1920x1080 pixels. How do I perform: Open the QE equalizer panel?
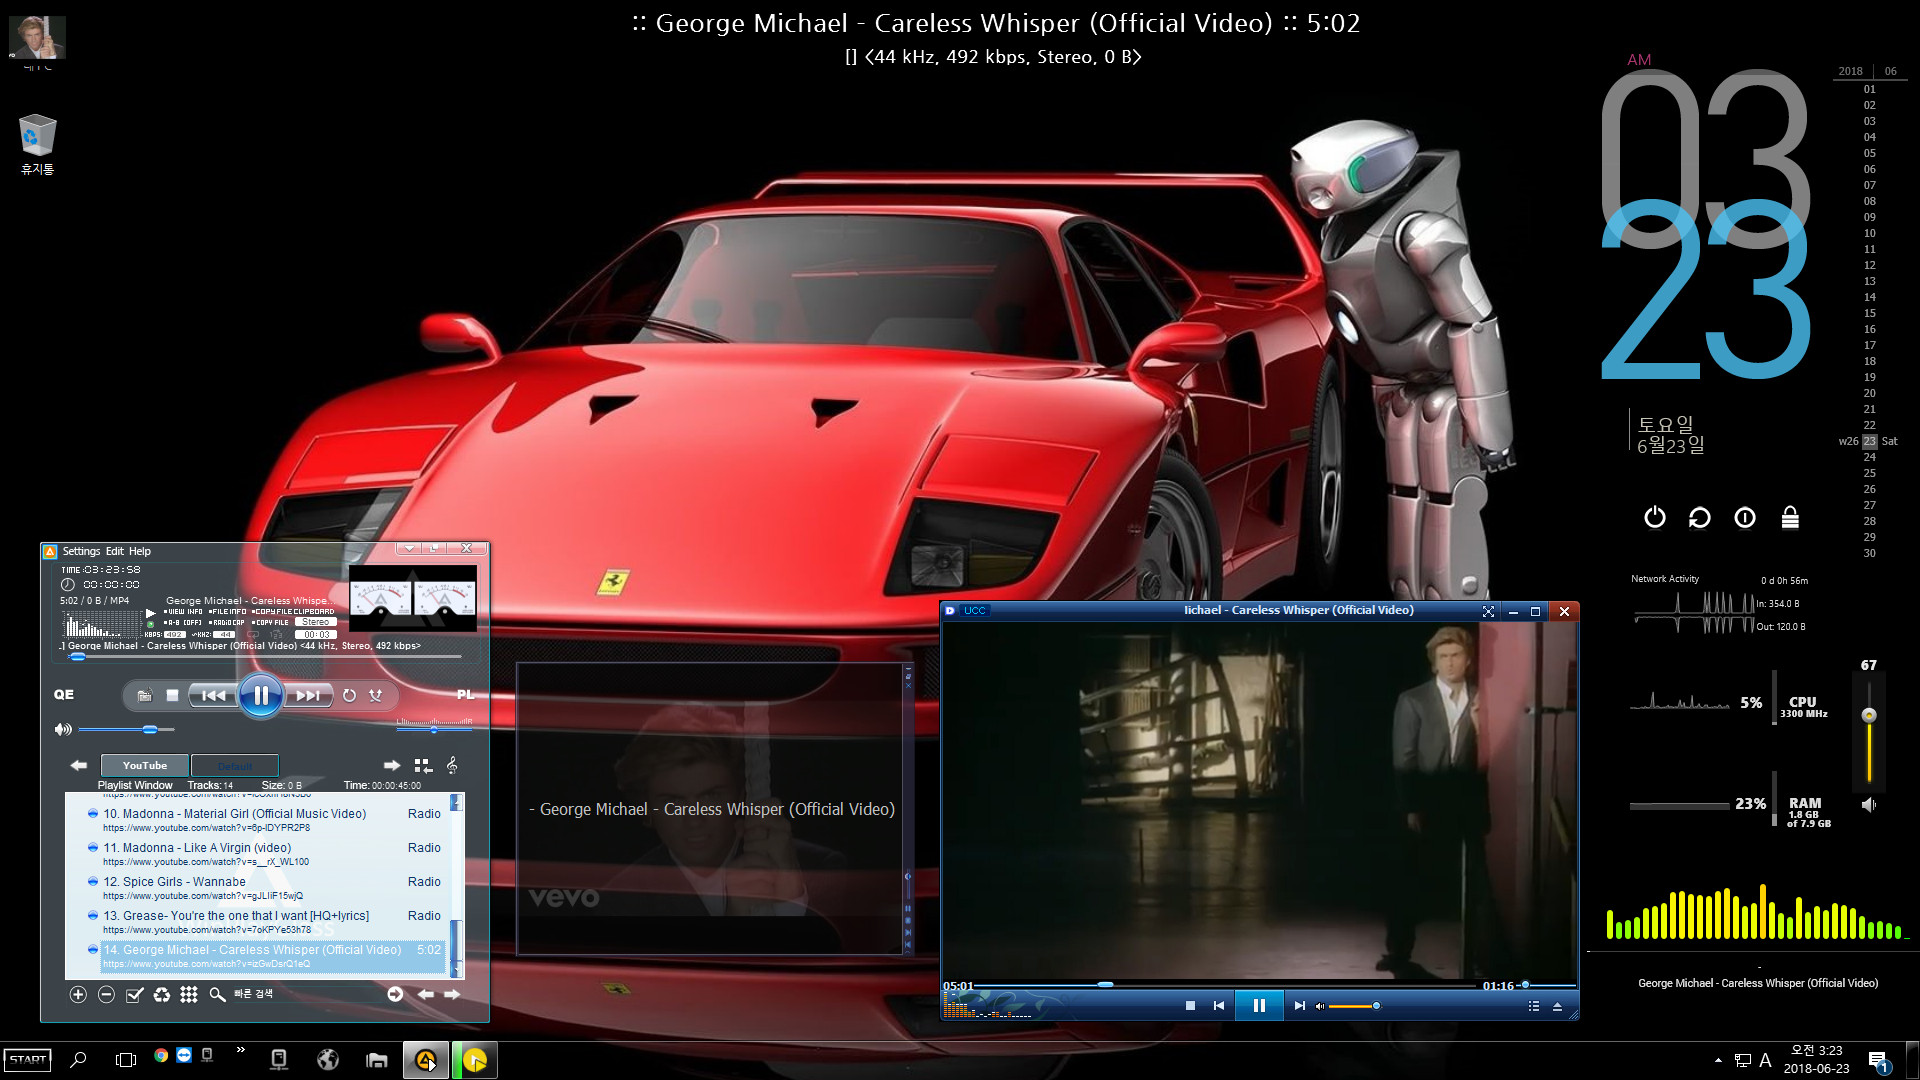63,694
